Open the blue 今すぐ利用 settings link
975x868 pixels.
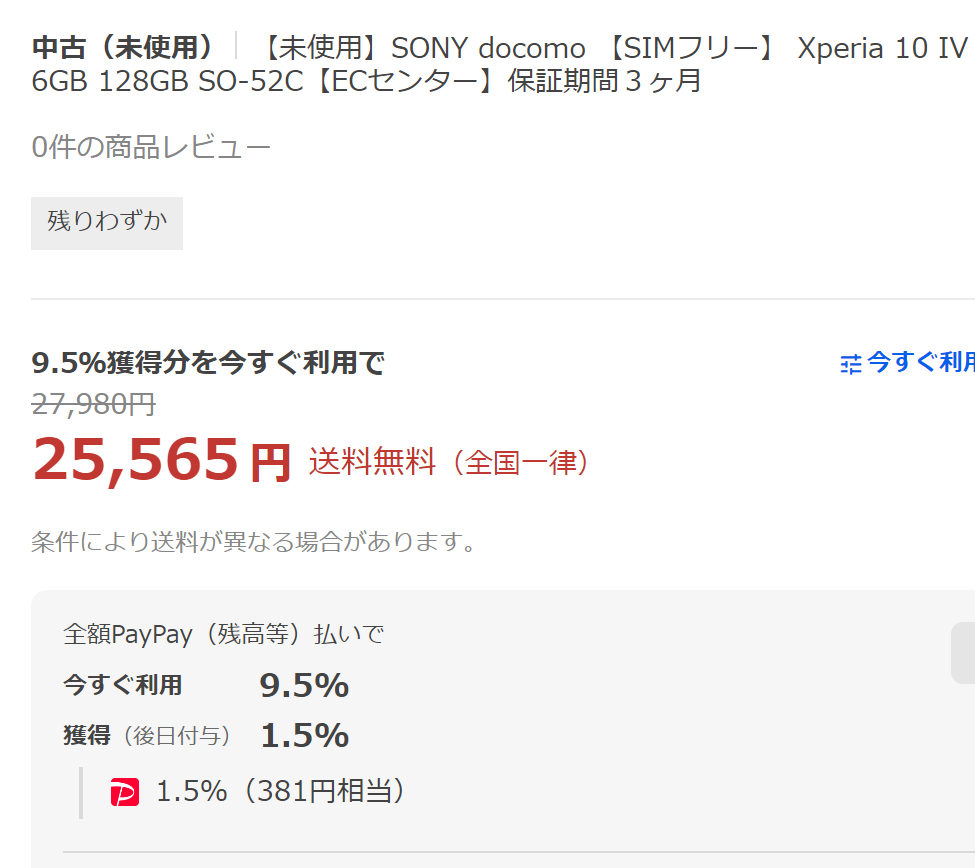pyautogui.click(x=920, y=362)
